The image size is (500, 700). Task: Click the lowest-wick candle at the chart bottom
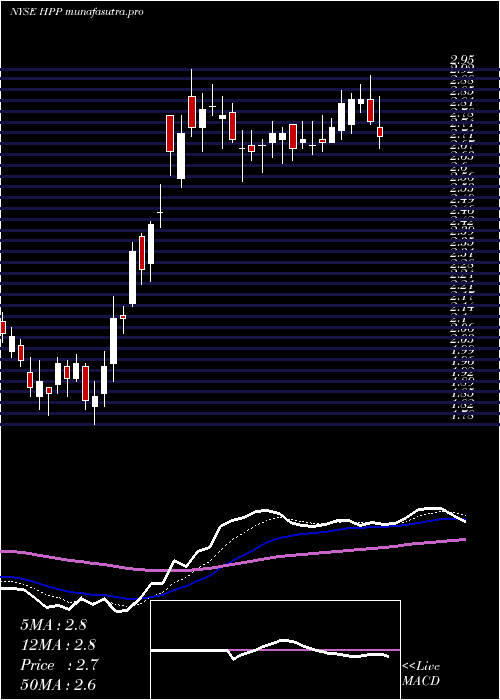pyautogui.click(x=95, y=401)
